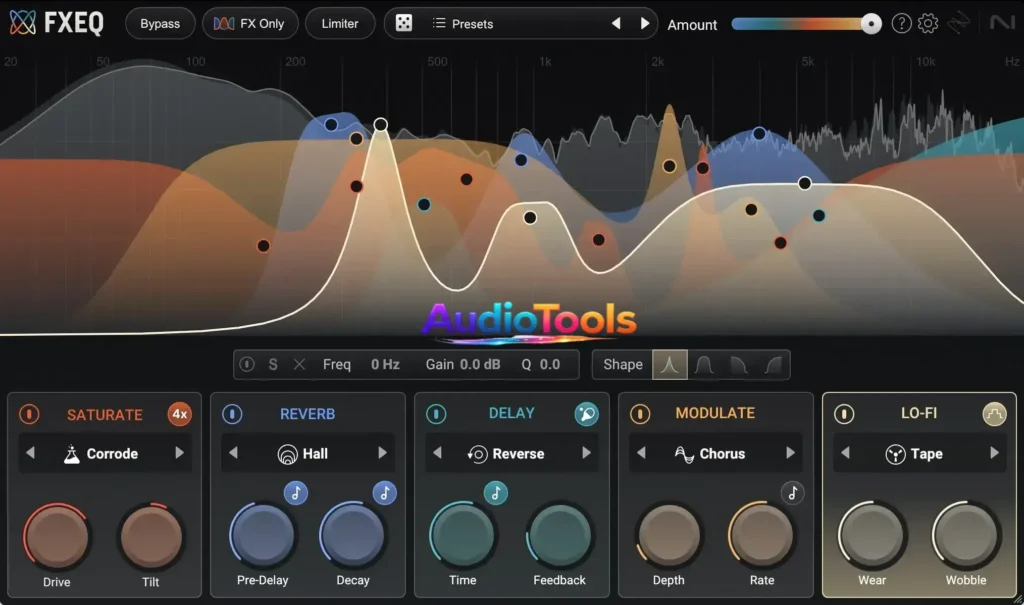Screen dimensions: 1024x605
Task: Click the tempo-sync note icon above Time
Action: 496,492
